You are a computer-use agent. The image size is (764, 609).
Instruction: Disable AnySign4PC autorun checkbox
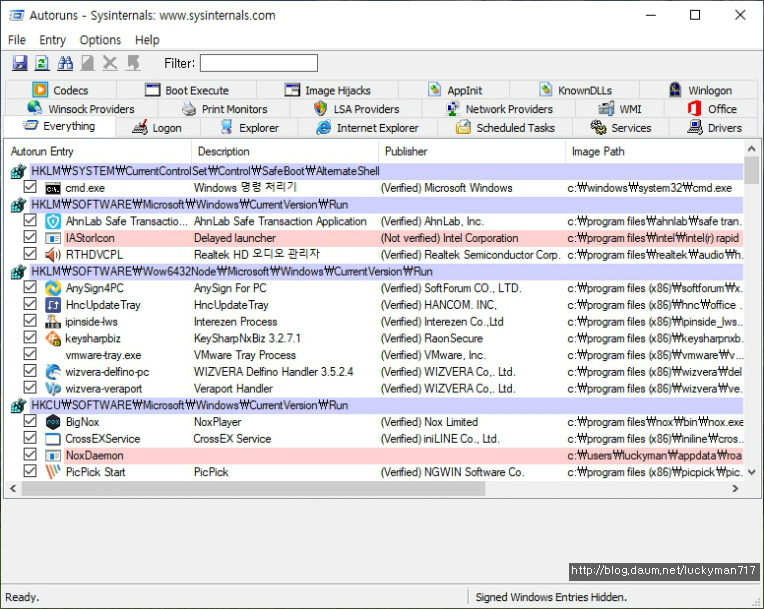(x=30, y=287)
